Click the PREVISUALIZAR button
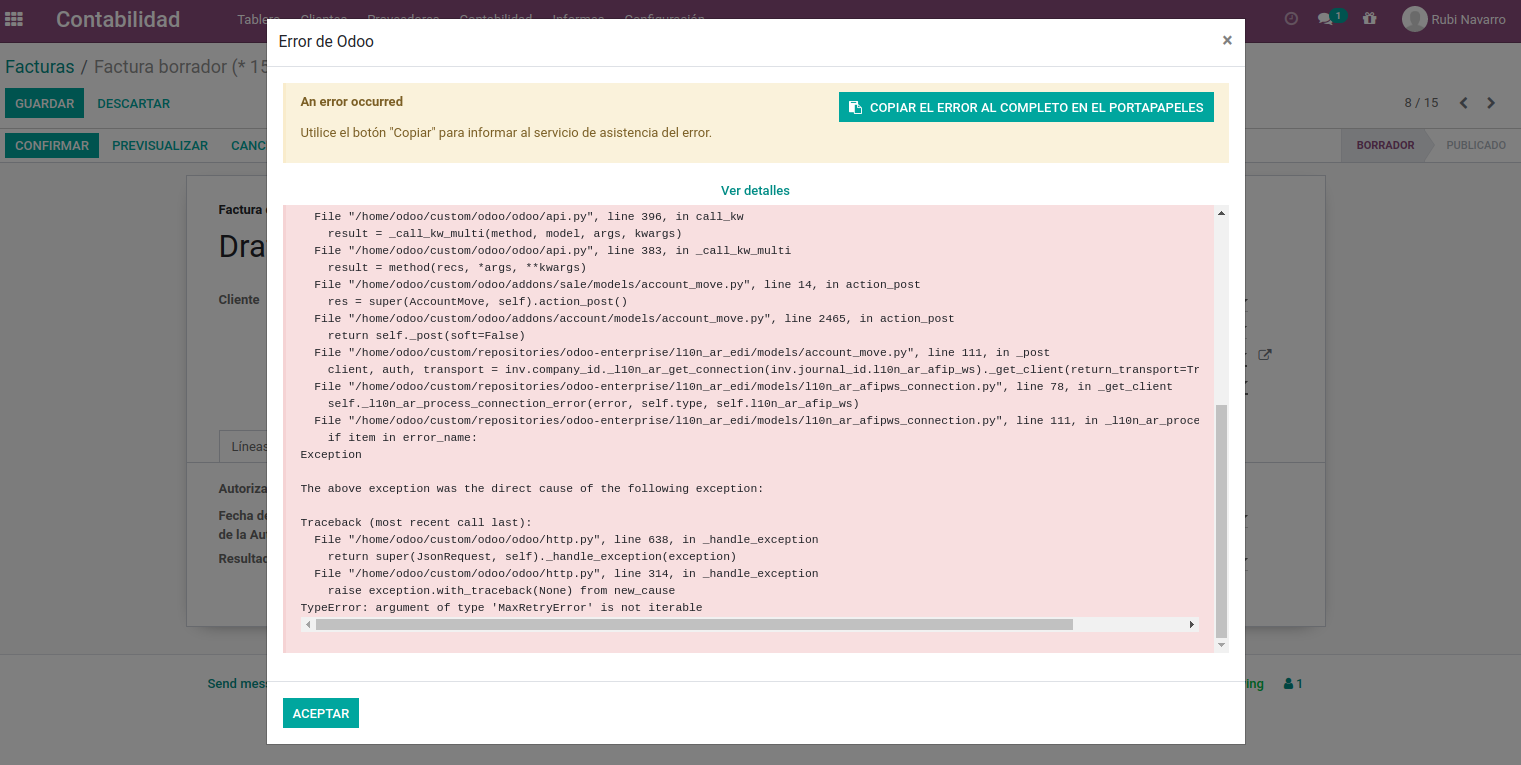The width and height of the screenshot is (1521, 765). (x=160, y=146)
